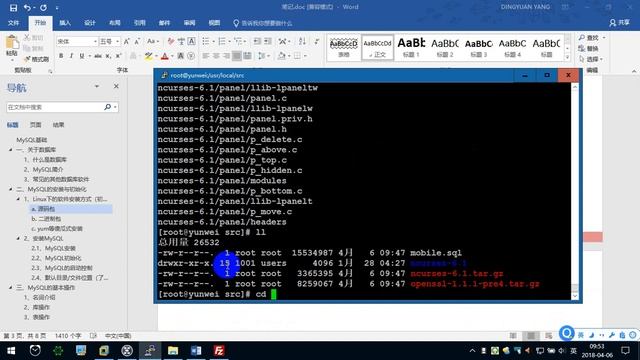This screenshot has height=360, width=640.
Task: Click the Increase Indent icon
Action: pyautogui.click(x=268, y=41)
